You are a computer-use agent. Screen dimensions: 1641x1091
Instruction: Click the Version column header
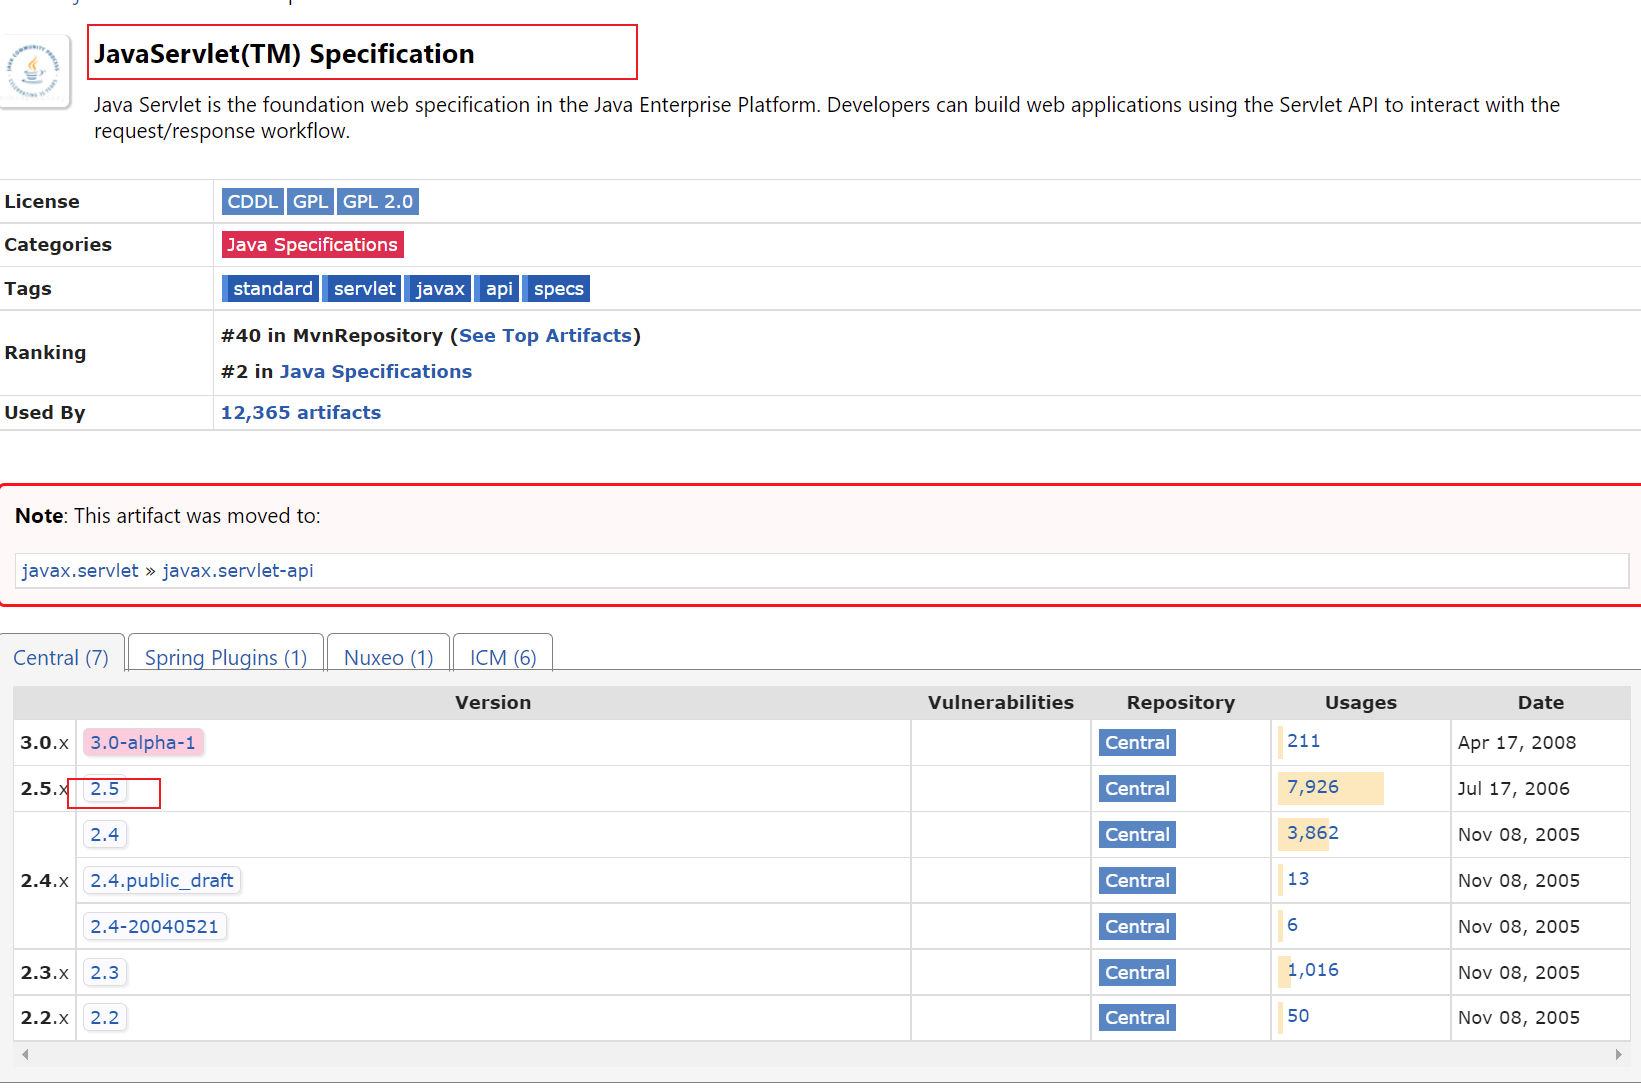(x=493, y=703)
